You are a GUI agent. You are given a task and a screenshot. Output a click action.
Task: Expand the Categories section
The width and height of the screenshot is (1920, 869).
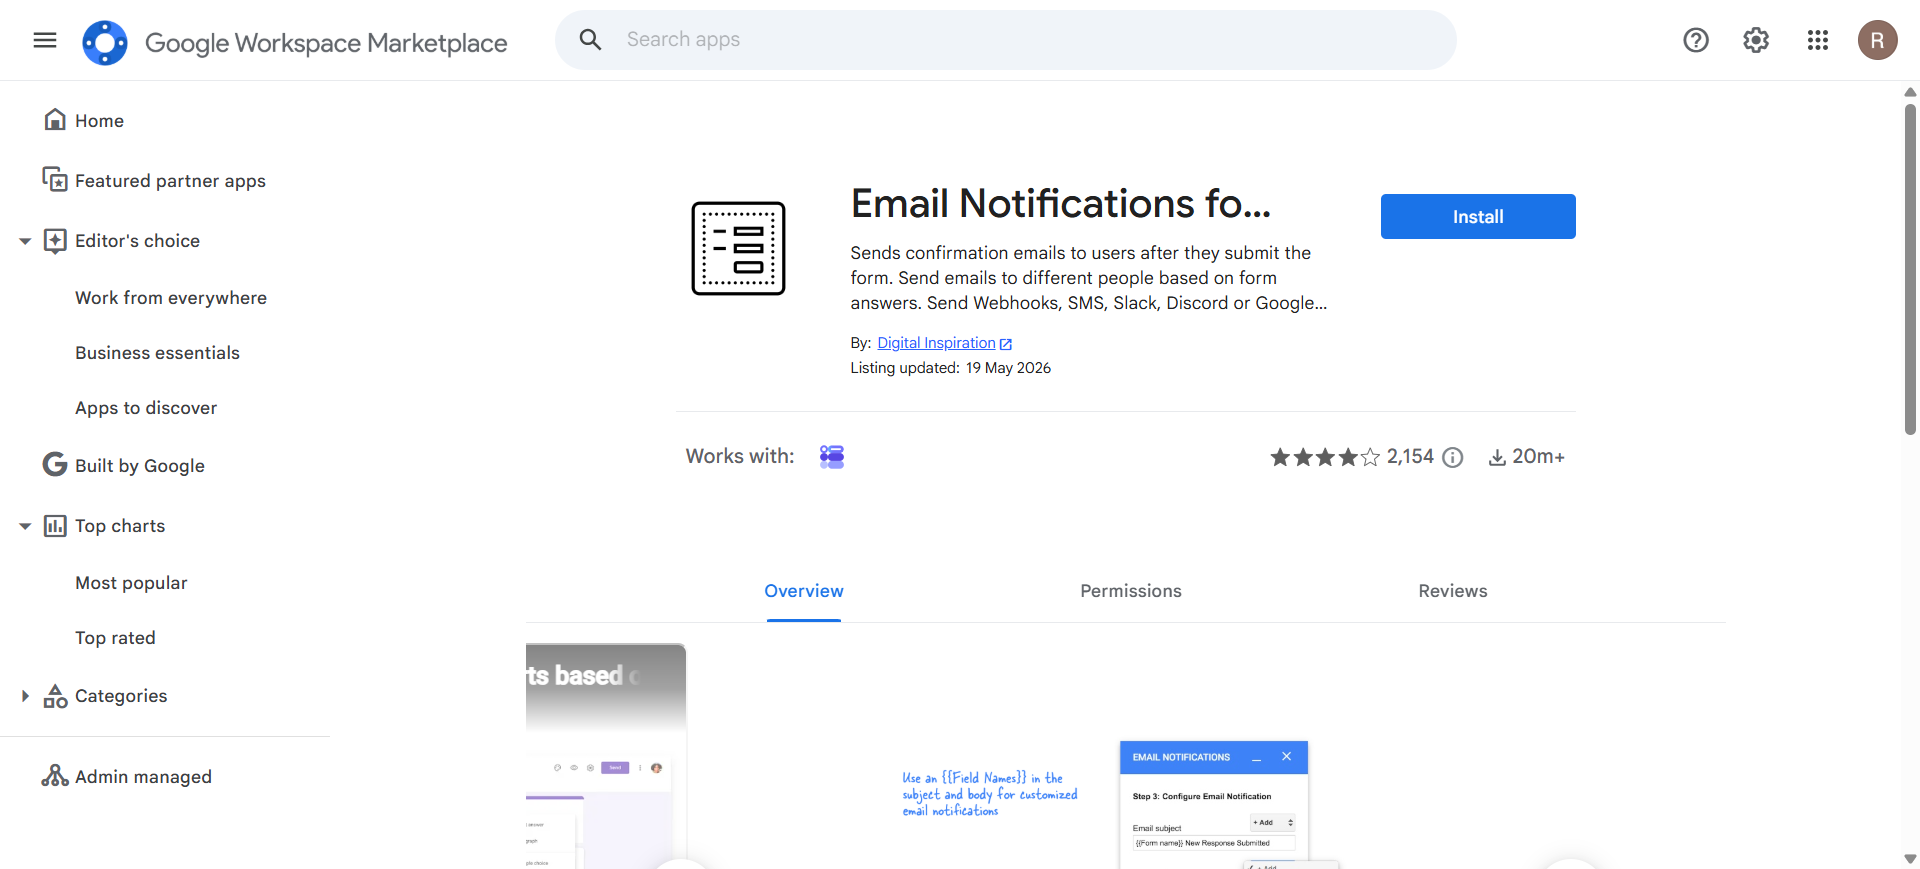[x=25, y=696]
